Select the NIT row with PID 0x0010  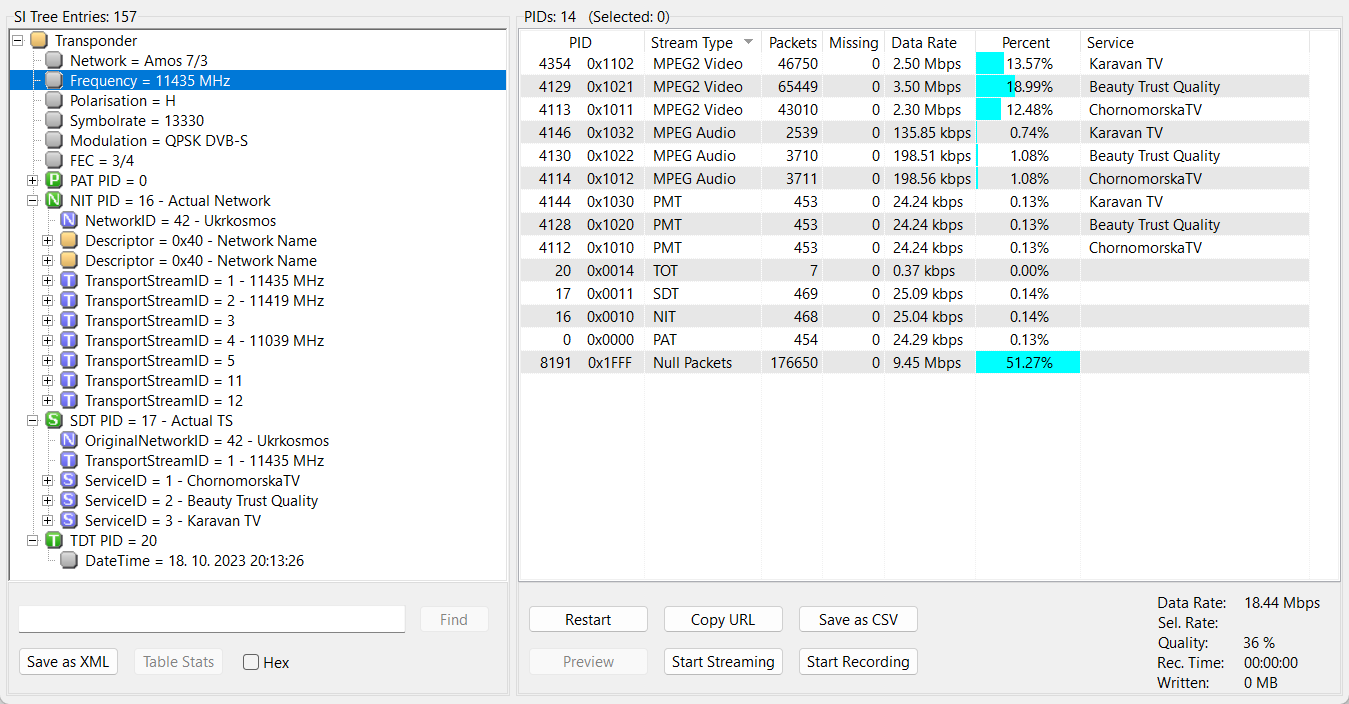(915, 317)
